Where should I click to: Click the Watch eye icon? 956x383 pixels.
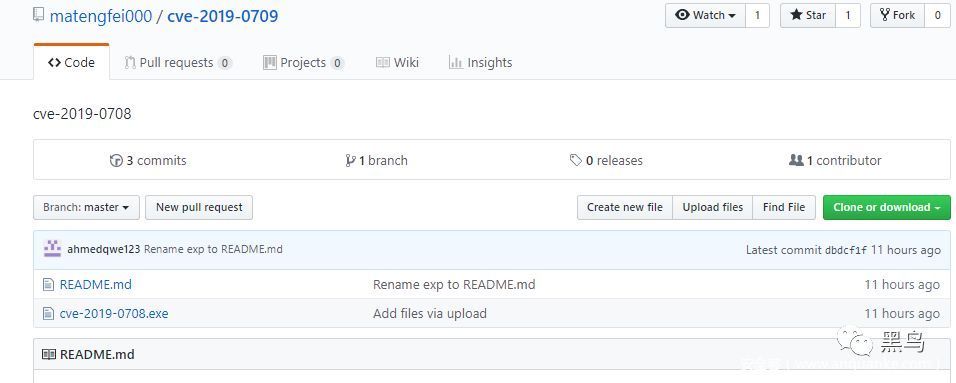point(682,15)
